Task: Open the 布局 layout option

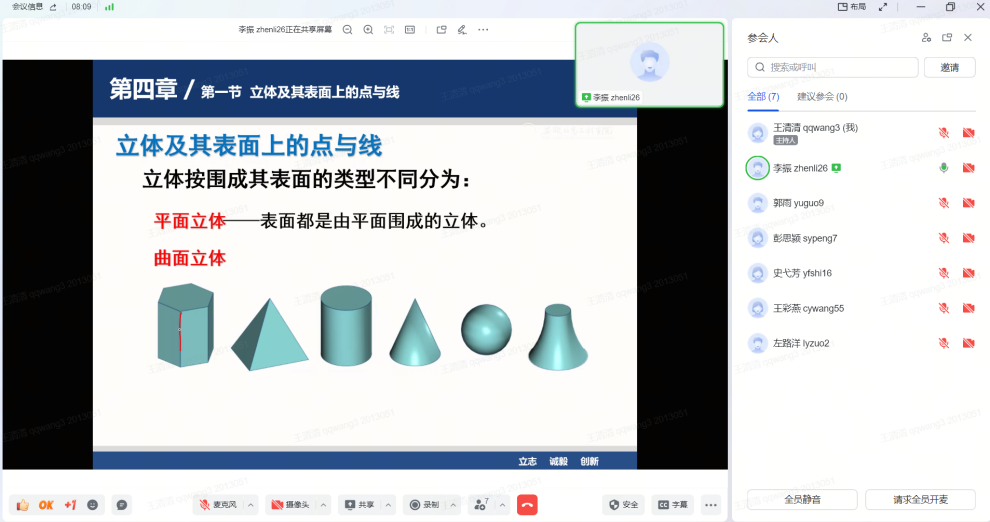Action: pos(852,7)
